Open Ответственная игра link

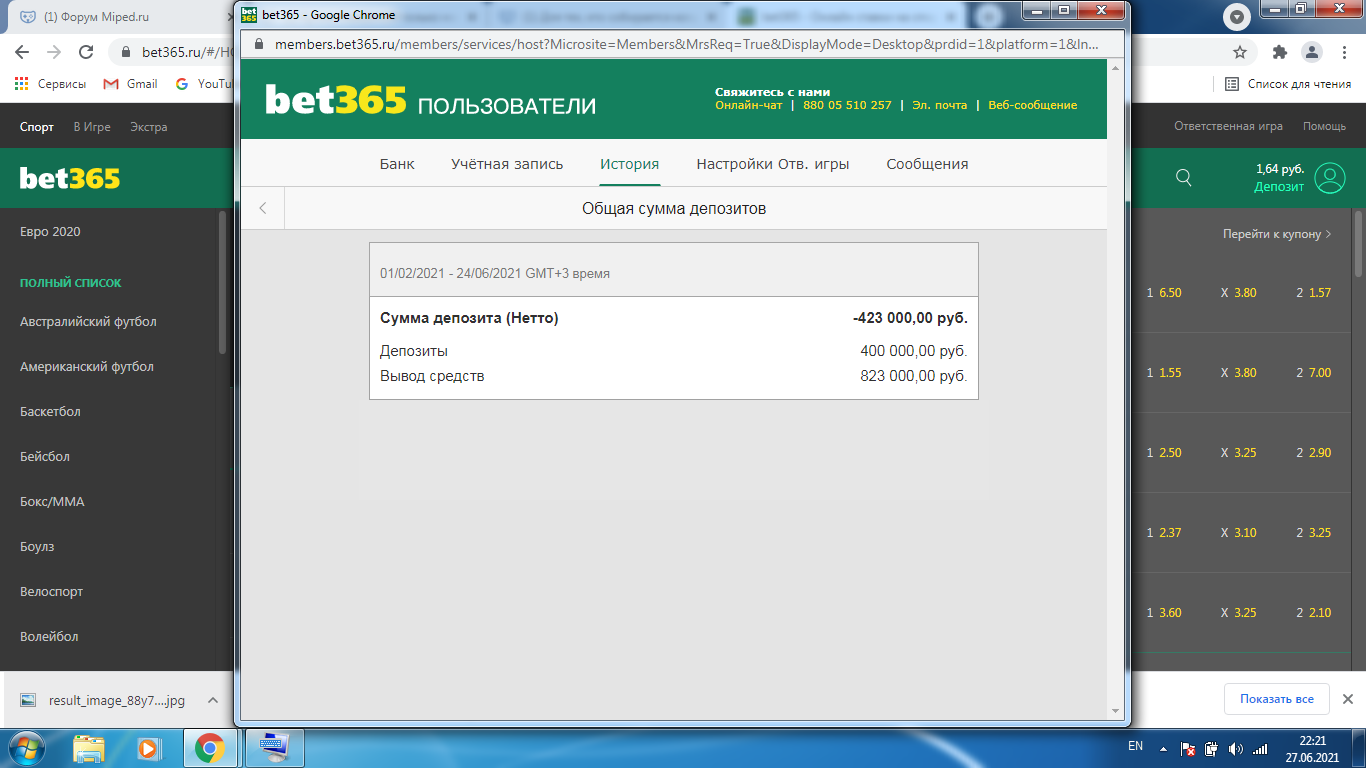click(x=1228, y=127)
